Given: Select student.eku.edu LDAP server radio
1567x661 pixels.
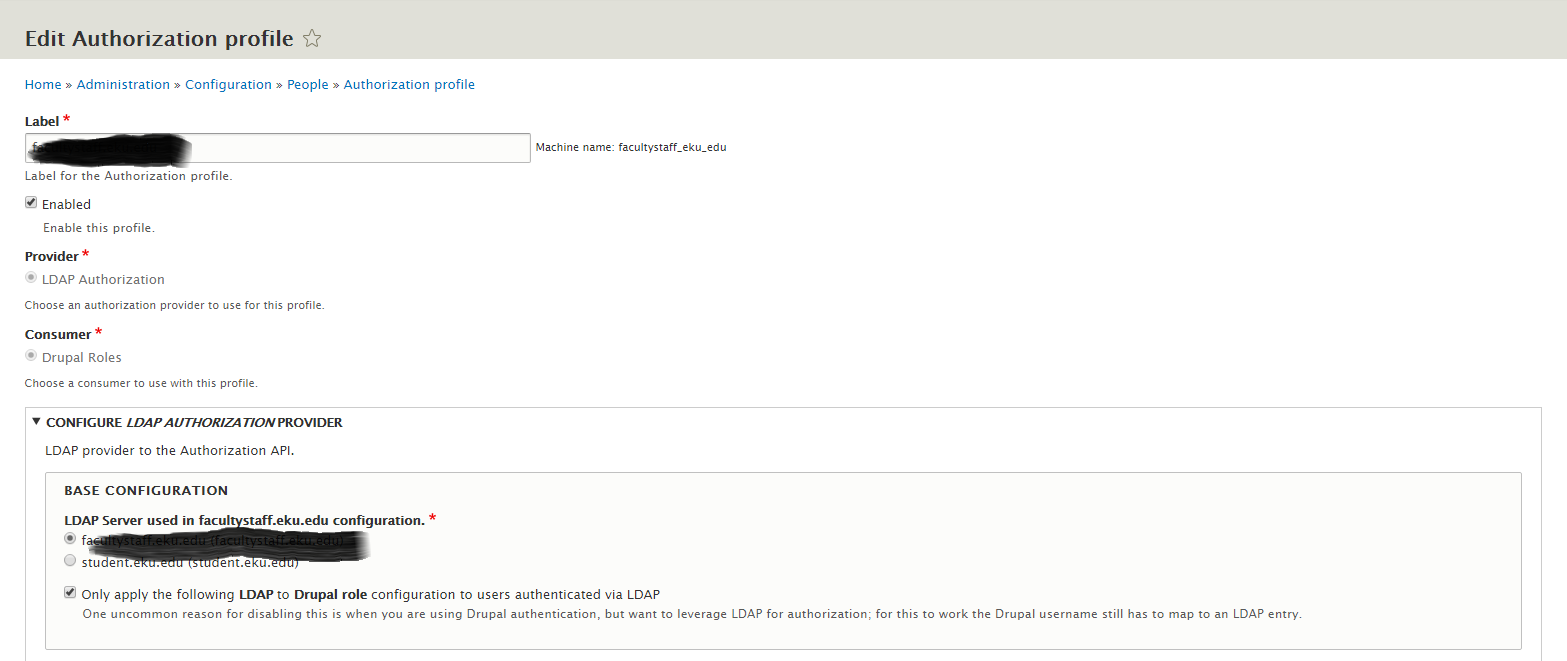Looking at the screenshot, I should pos(70,560).
